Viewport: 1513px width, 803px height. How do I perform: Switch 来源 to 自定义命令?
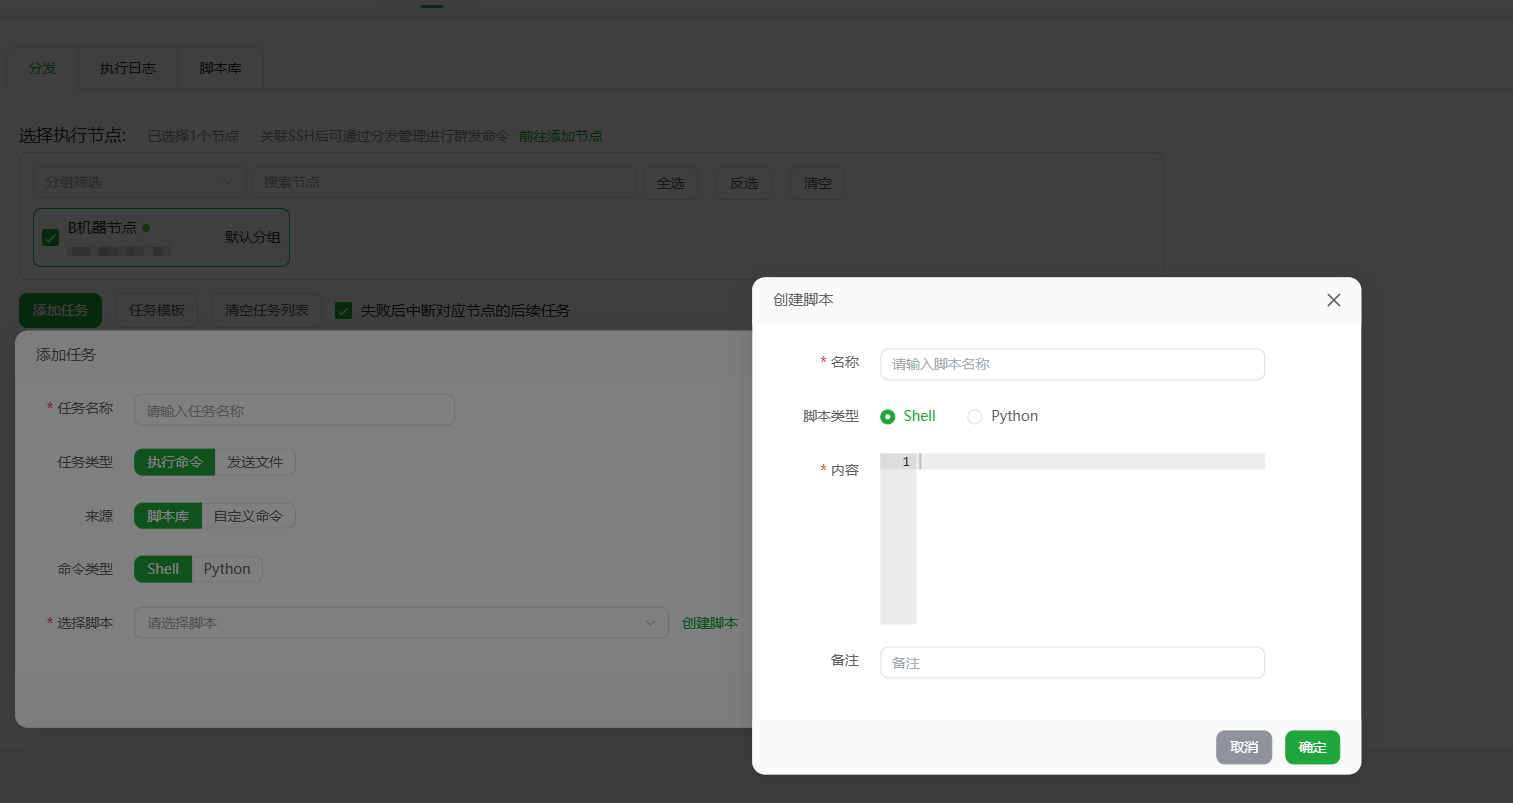(x=249, y=515)
